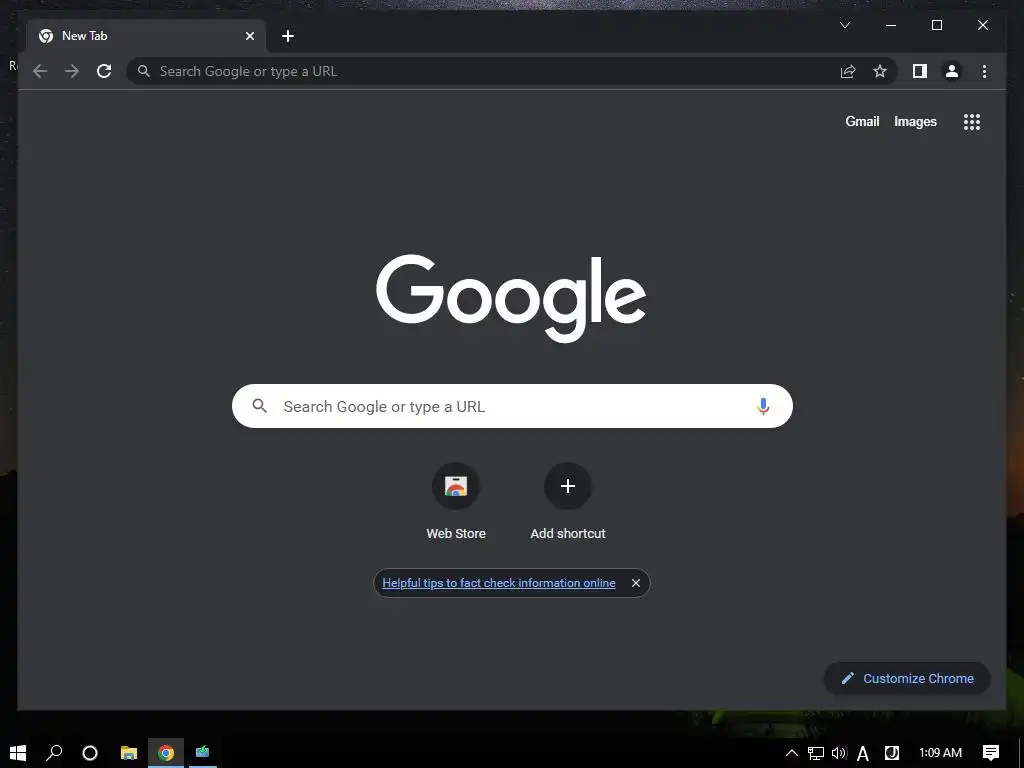Click the Chrome taskbar icon

pos(166,753)
